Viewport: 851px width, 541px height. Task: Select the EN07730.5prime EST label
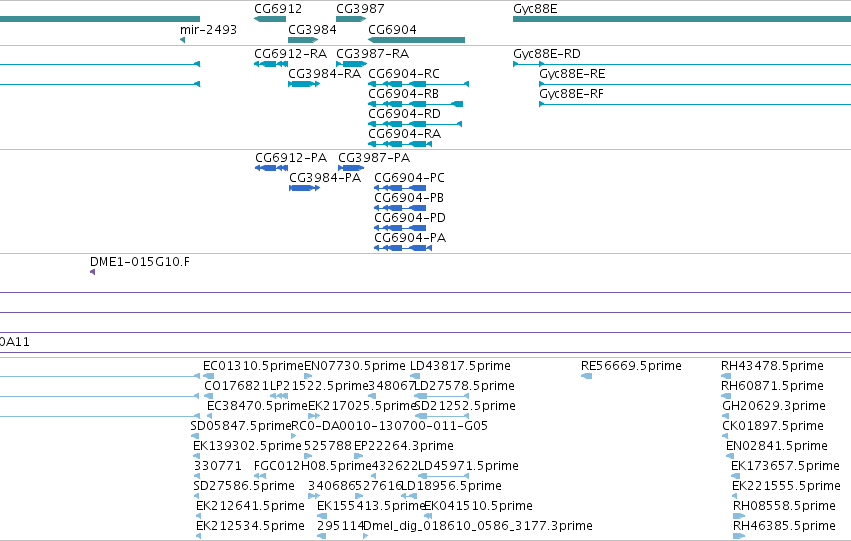click(354, 366)
